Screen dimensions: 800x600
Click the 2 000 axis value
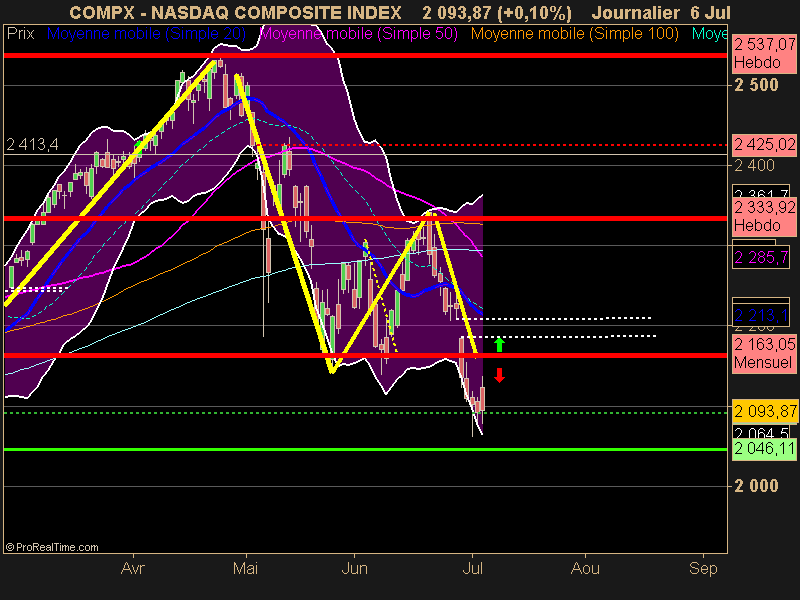tap(756, 486)
